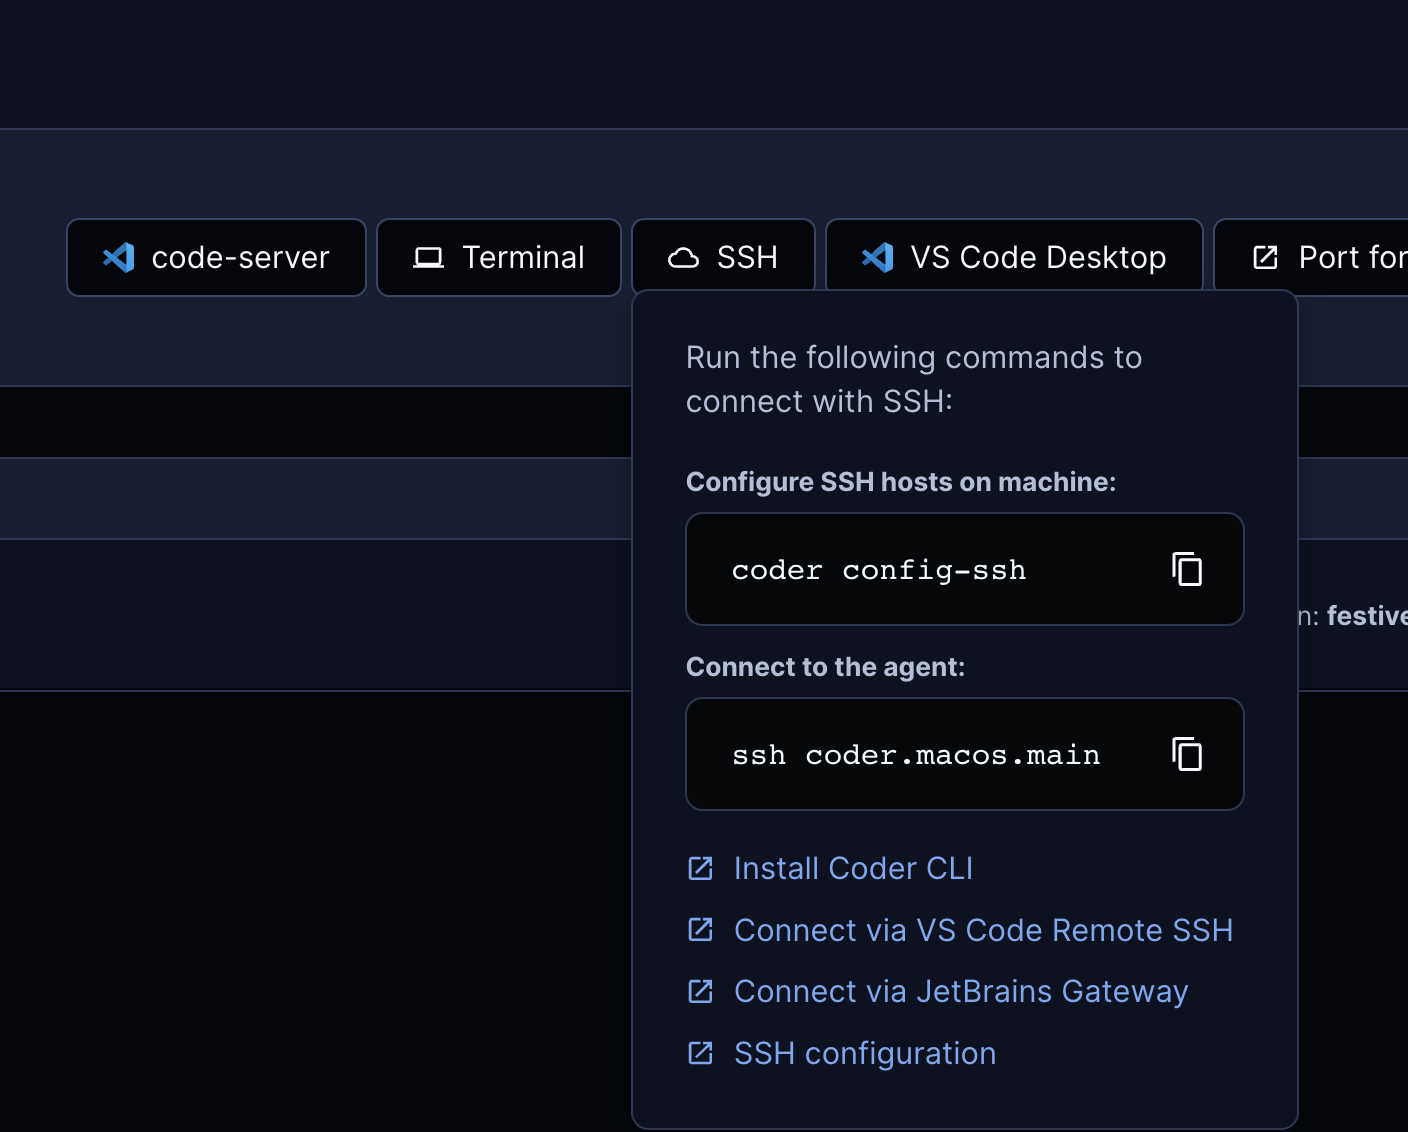Screen dimensions: 1408x1132
Task: Click the cloud icon on SSH button
Action: 683,258
